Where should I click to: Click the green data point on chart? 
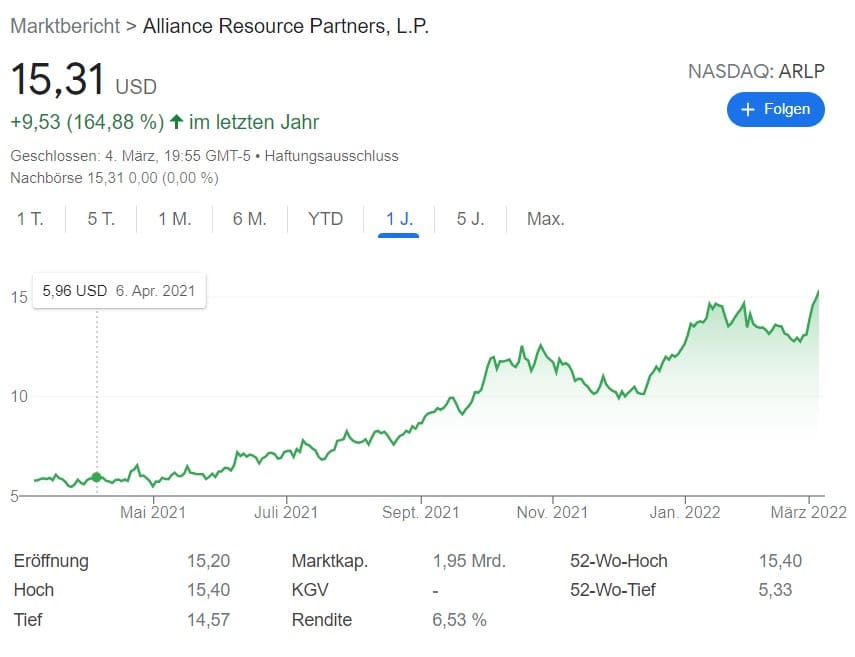pyautogui.click(x=97, y=477)
